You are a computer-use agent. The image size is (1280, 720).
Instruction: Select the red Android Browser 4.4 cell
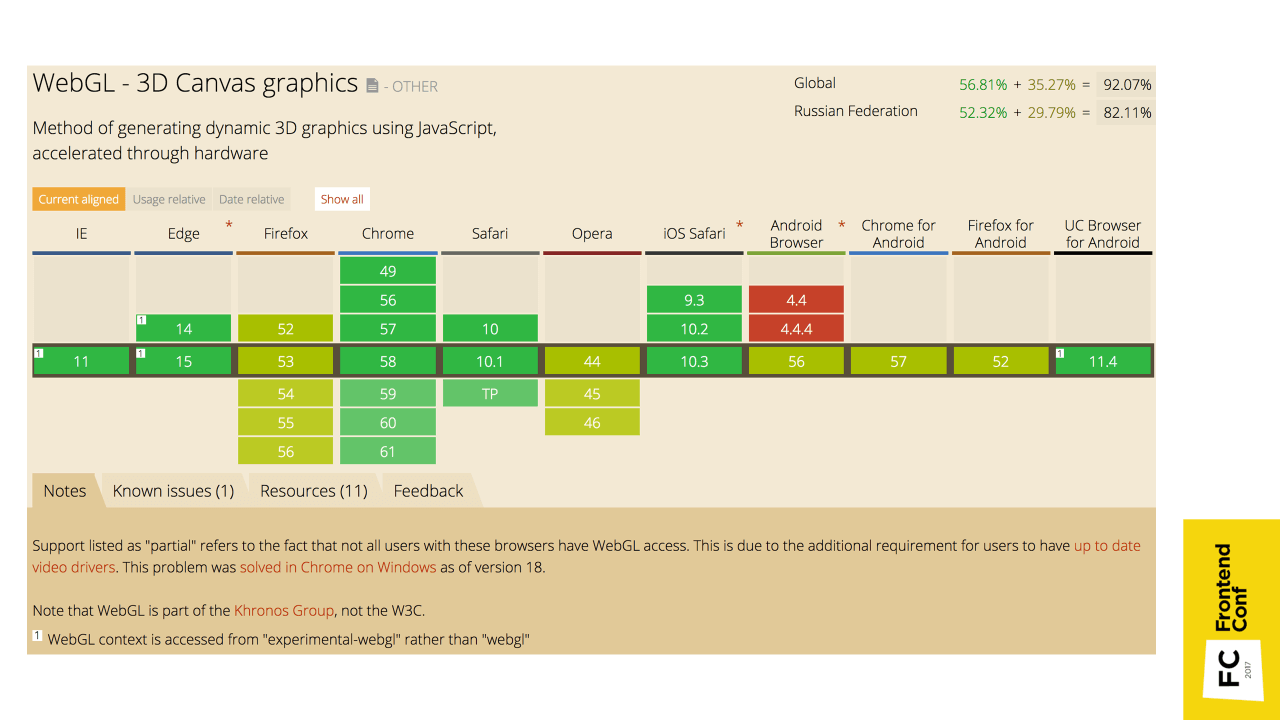(x=797, y=300)
